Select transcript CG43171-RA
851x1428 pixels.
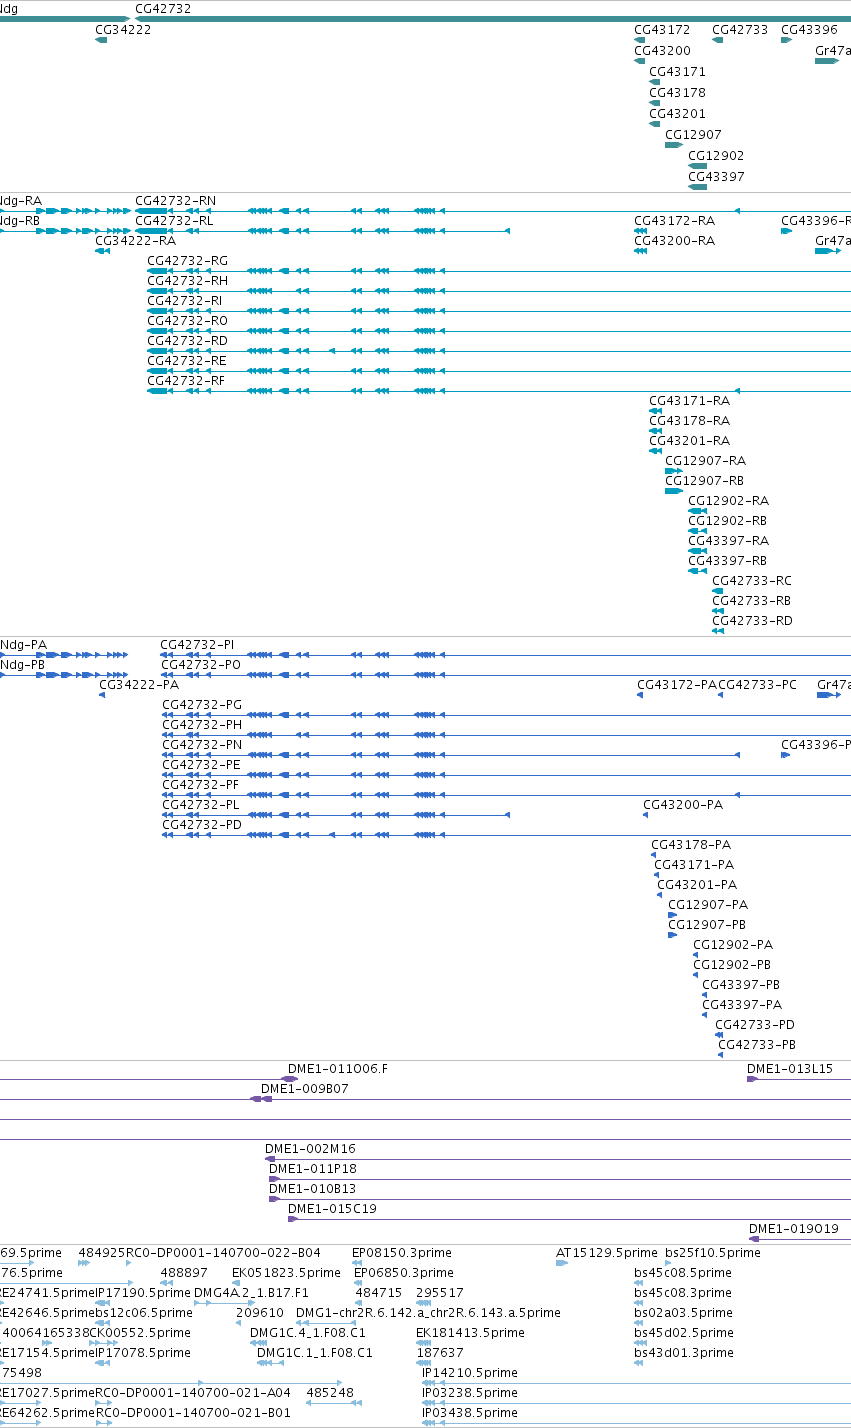689,401
